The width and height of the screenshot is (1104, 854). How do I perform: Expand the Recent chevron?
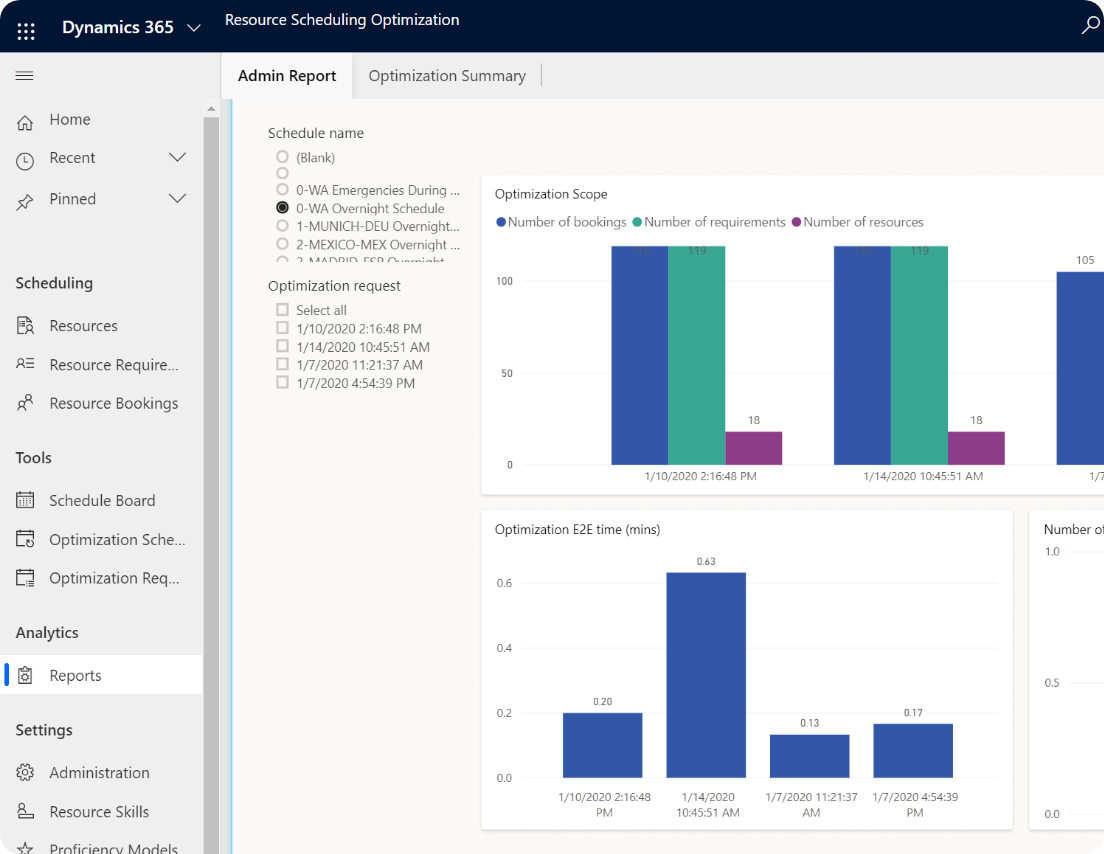point(177,158)
